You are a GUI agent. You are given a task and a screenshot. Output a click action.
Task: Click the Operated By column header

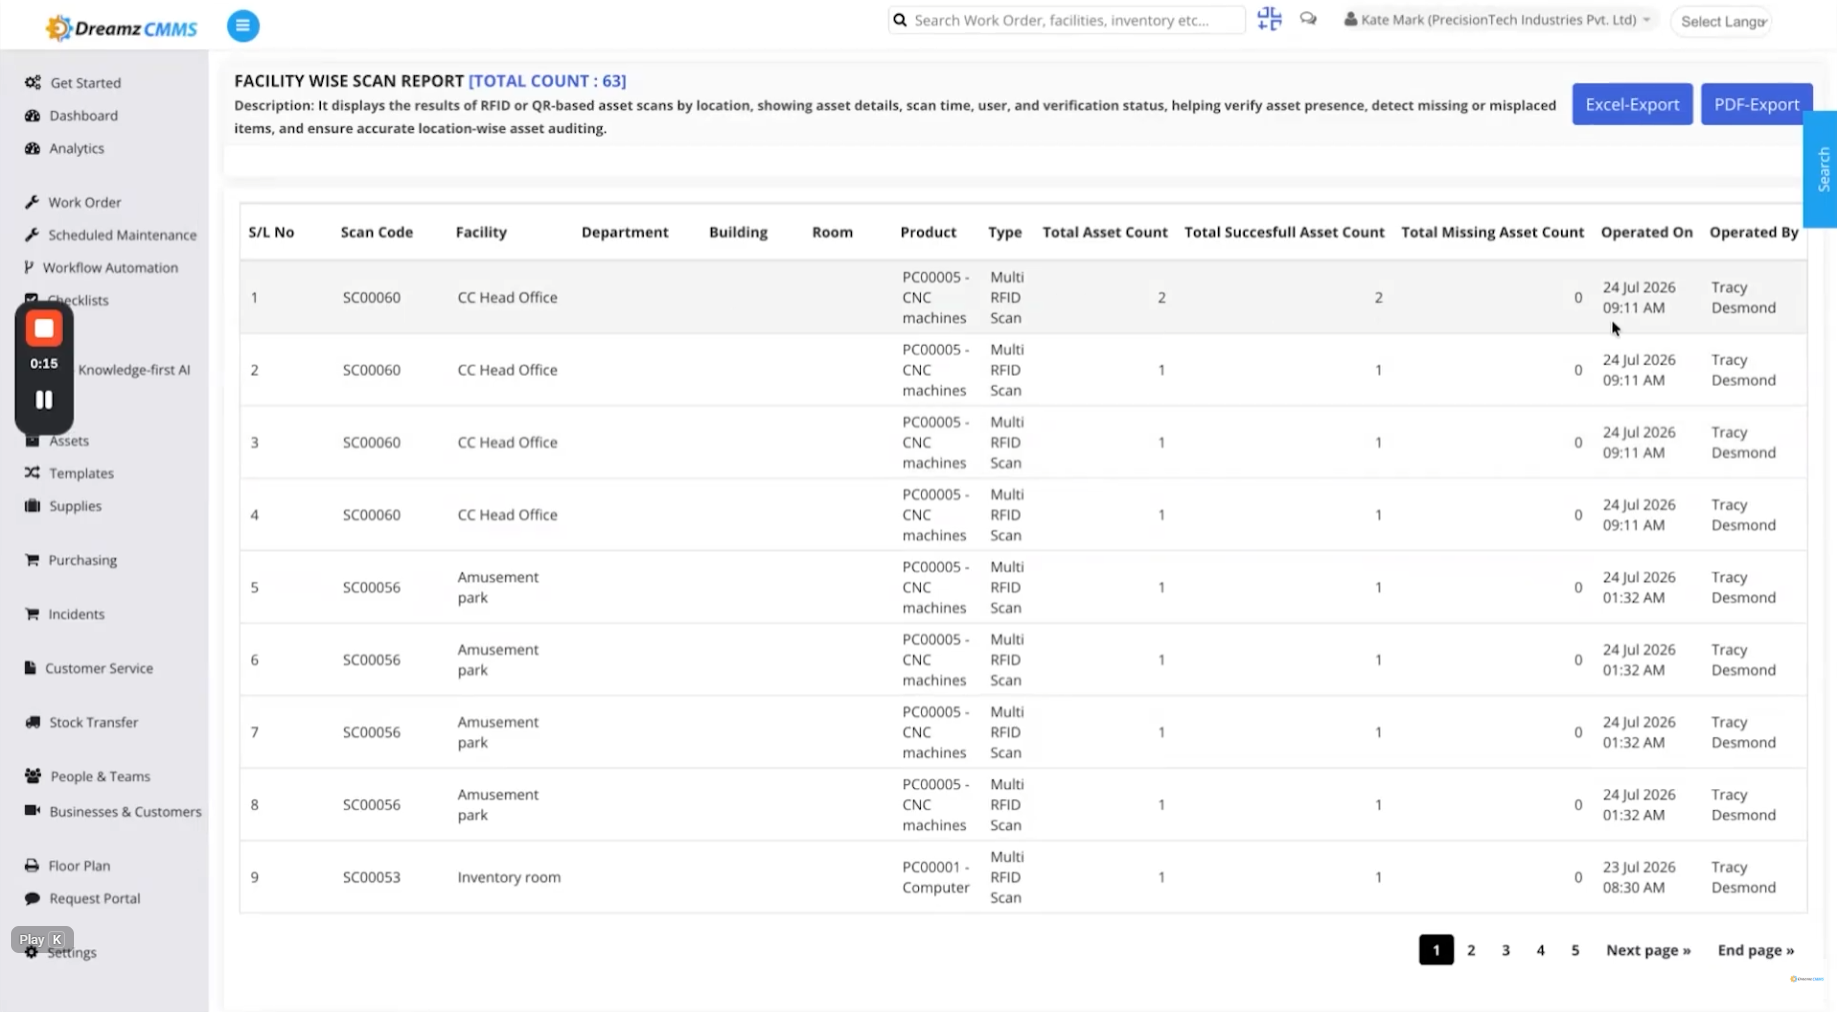coord(1753,232)
